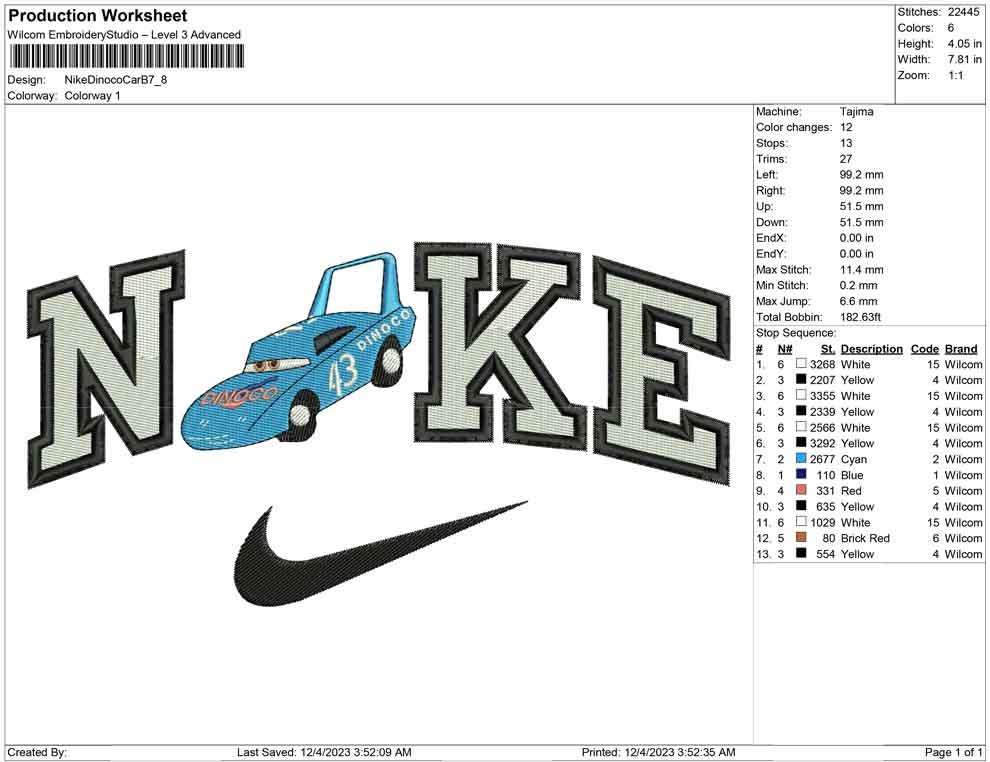Click the Page 1 of 1 footer text
This screenshot has height=762, width=990.
coord(953,751)
